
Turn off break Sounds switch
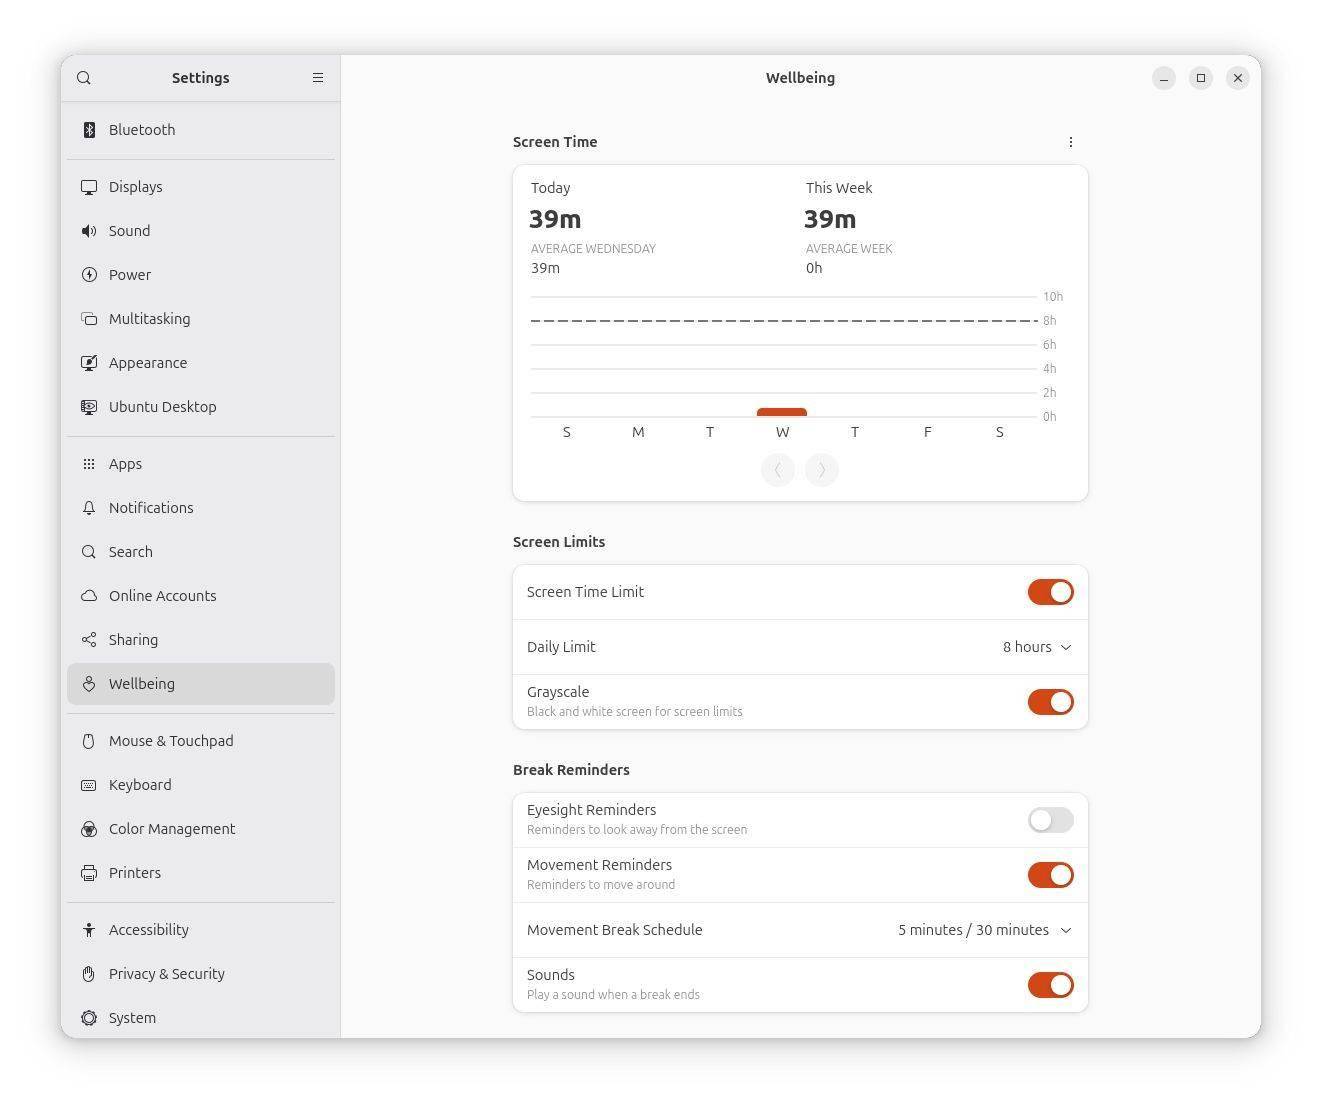[x=1050, y=985]
